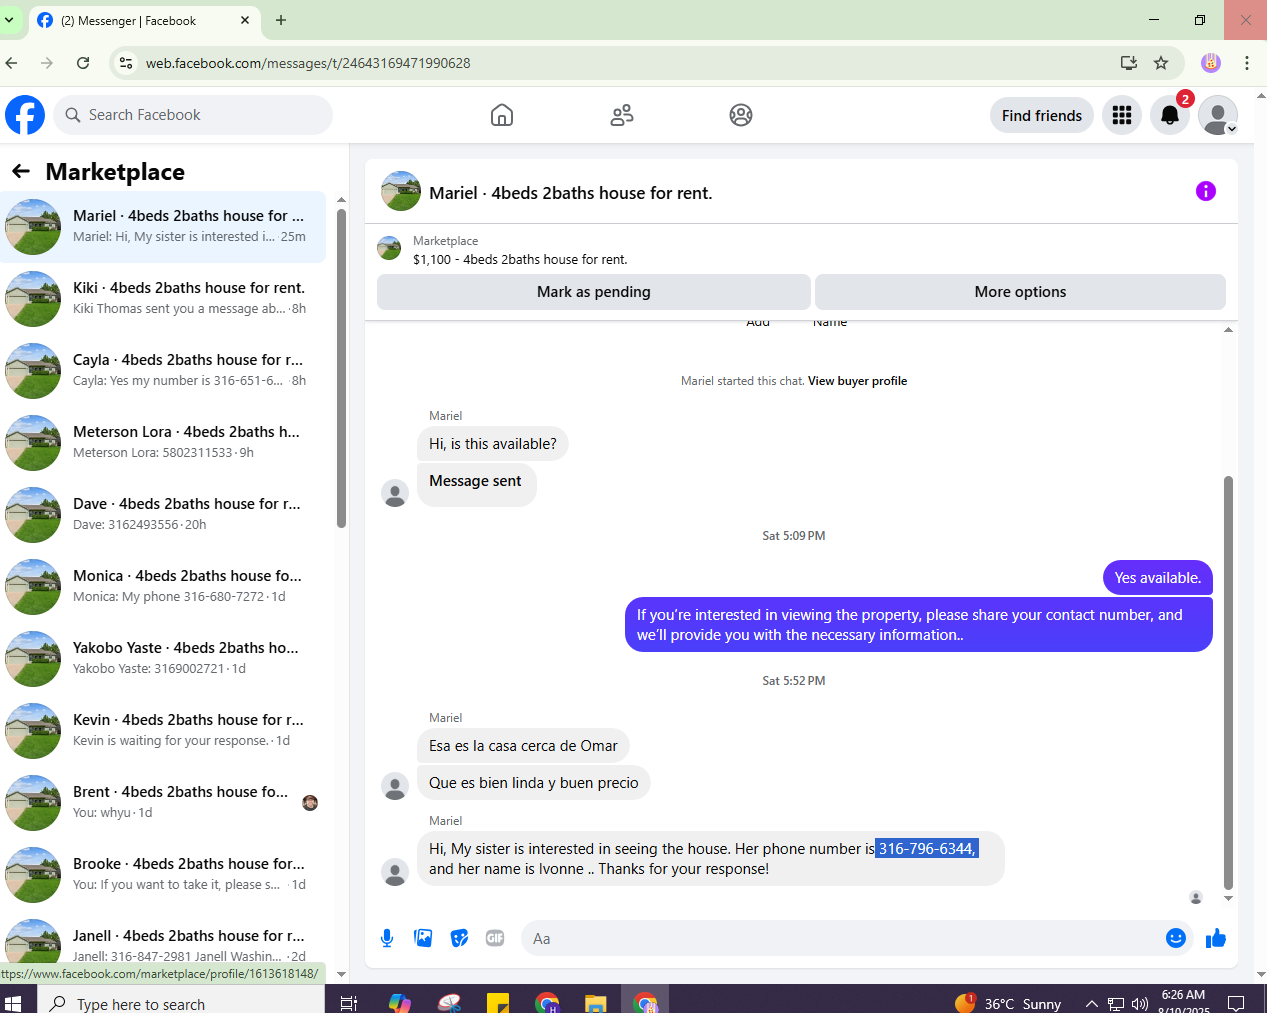The width and height of the screenshot is (1267, 1013).
Task: Show hidden system tray icons
Action: tap(1092, 1003)
